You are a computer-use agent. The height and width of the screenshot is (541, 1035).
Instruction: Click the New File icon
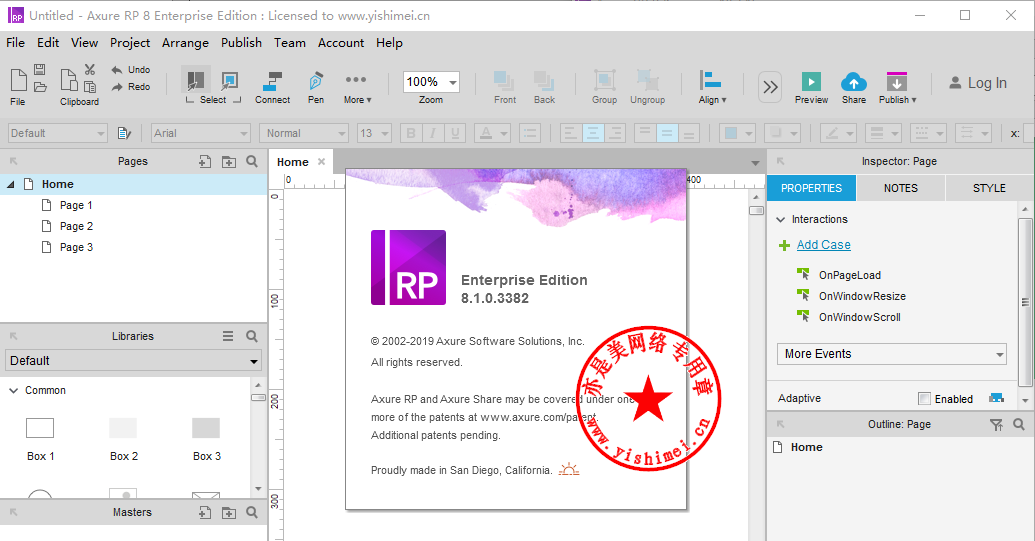tap(18, 80)
